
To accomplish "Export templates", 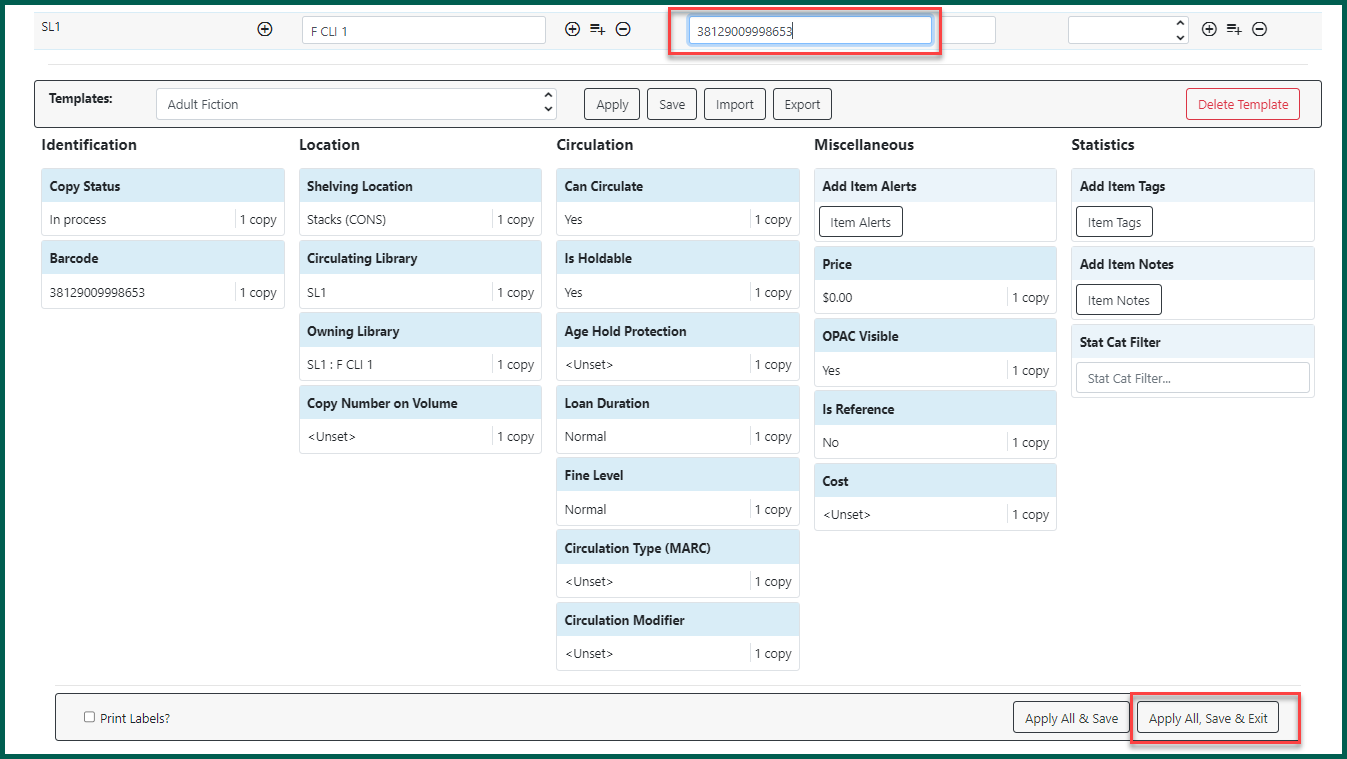I will pyautogui.click(x=802, y=104).
